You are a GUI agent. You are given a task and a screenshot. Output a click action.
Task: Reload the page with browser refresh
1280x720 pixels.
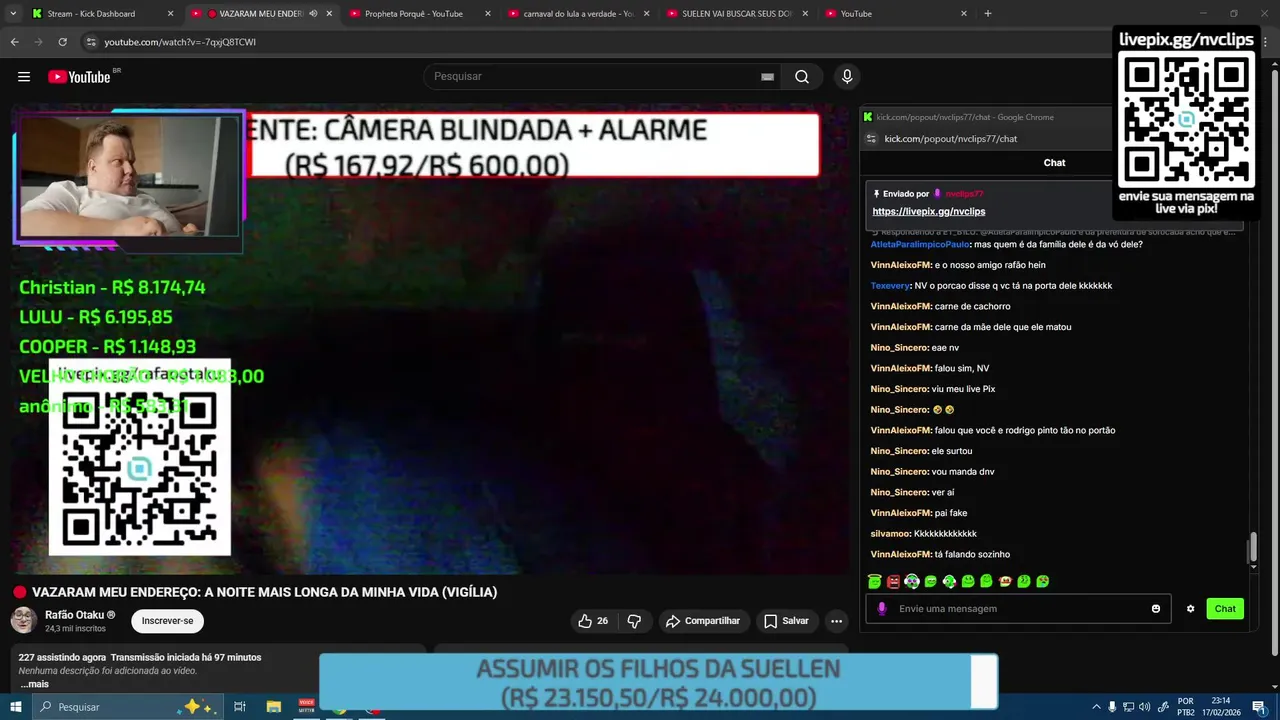click(x=62, y=42)
